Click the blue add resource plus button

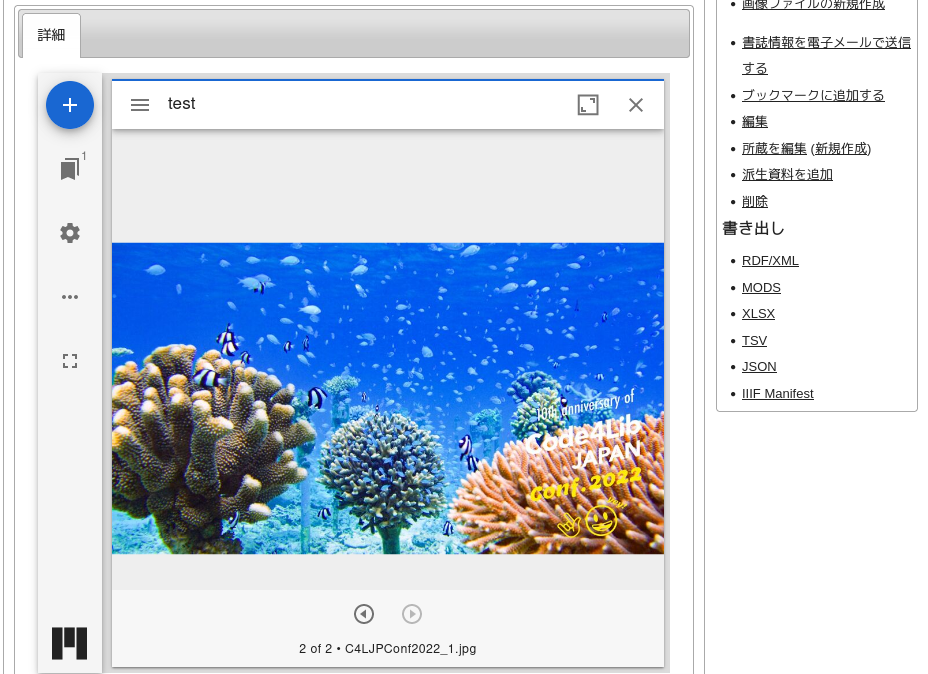(x=70, y=105)
